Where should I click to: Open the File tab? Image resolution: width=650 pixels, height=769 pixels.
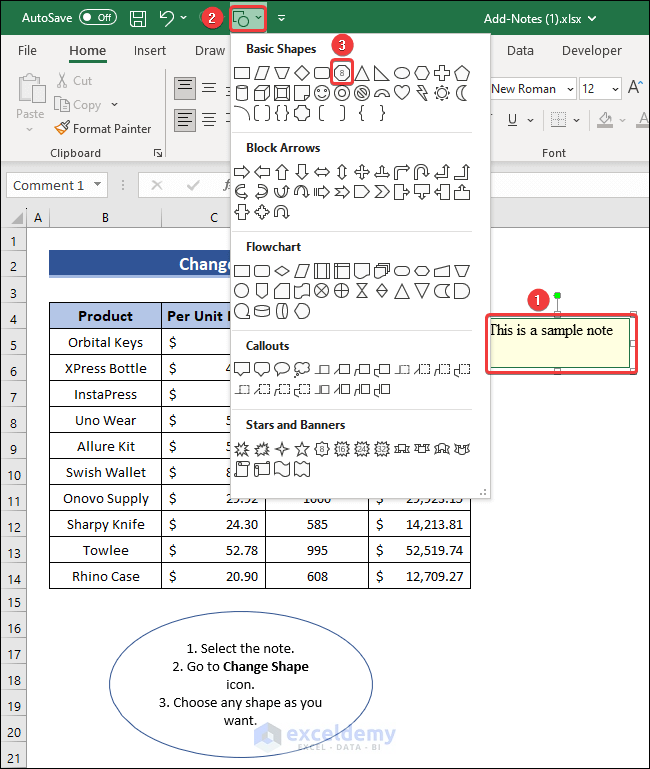pos(27,51)
